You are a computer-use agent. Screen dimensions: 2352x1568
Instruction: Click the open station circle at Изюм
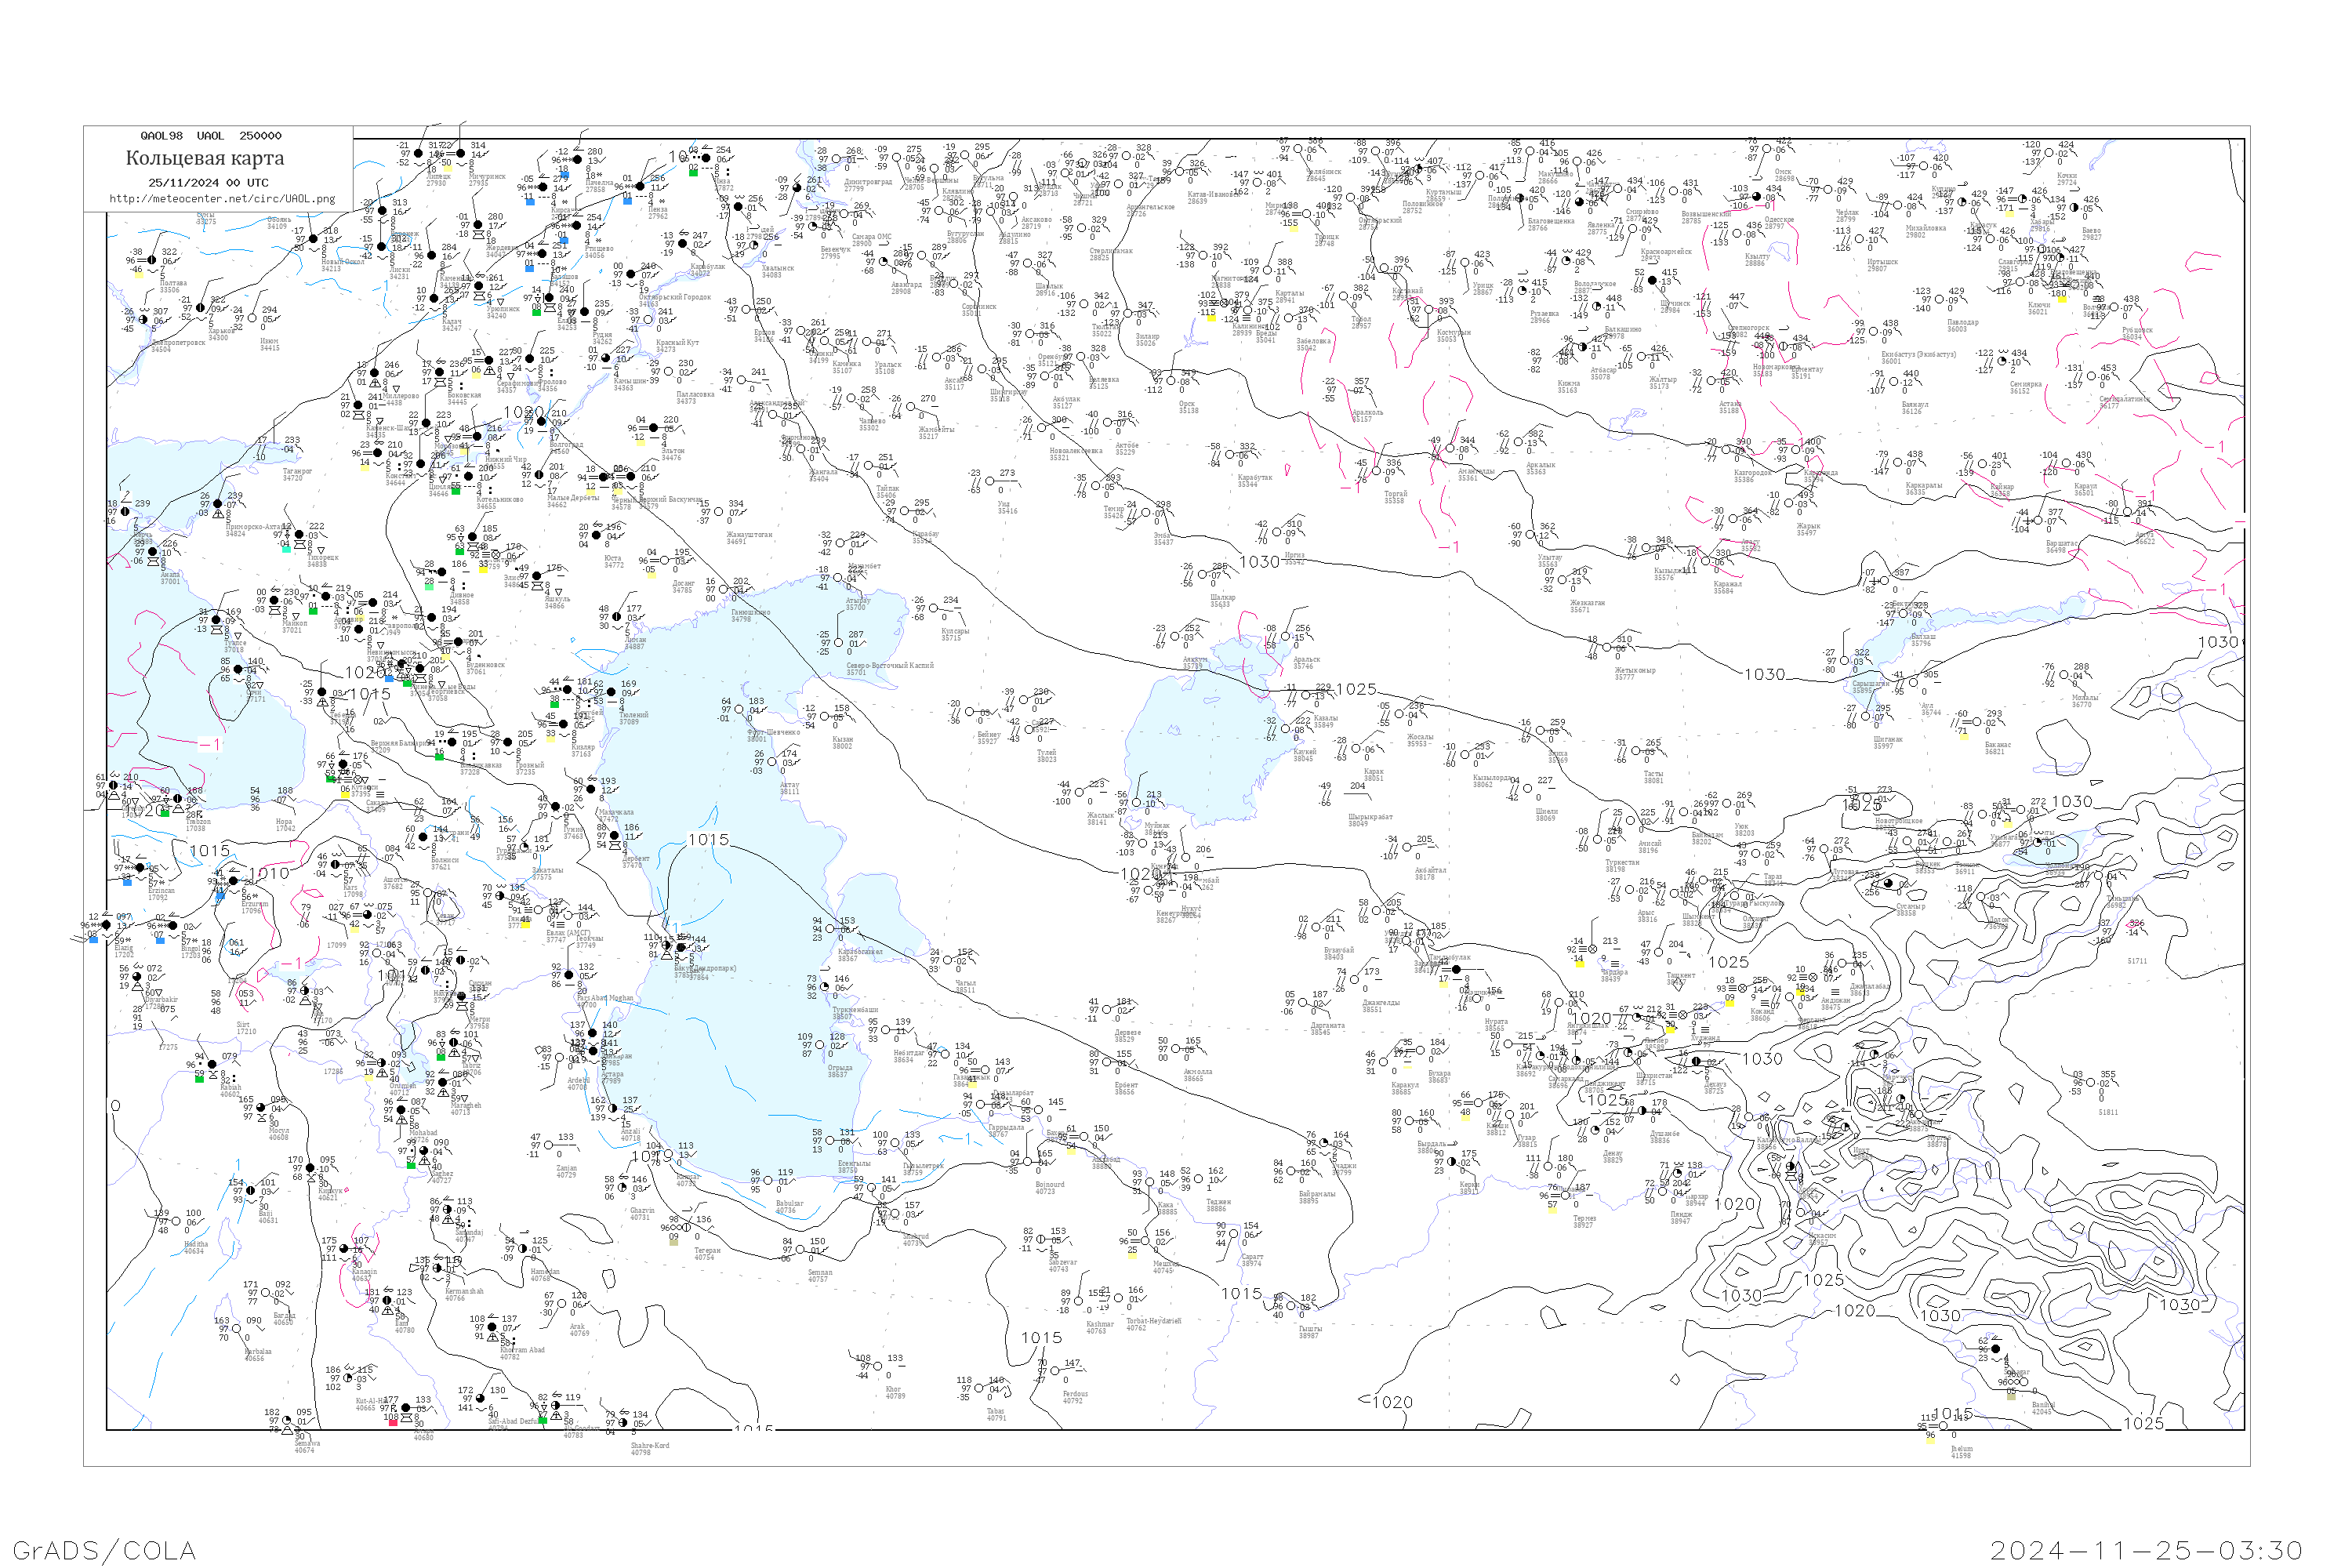(x=252, y=320)
